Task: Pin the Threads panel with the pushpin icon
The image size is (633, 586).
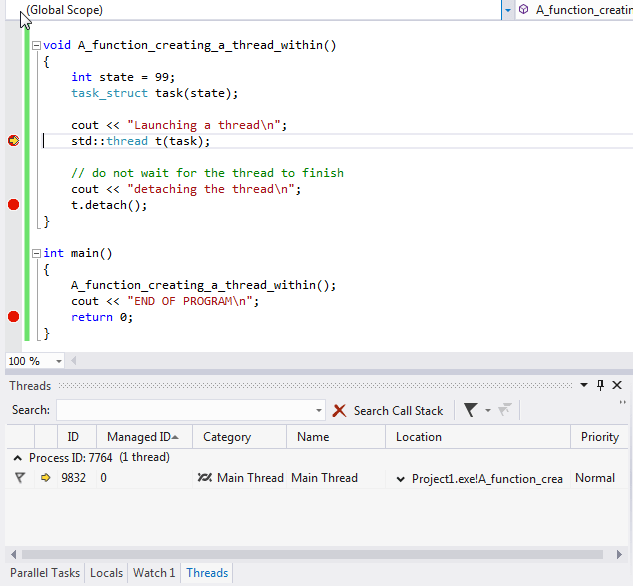Action: pyautogui.click(x=600, y=385)
